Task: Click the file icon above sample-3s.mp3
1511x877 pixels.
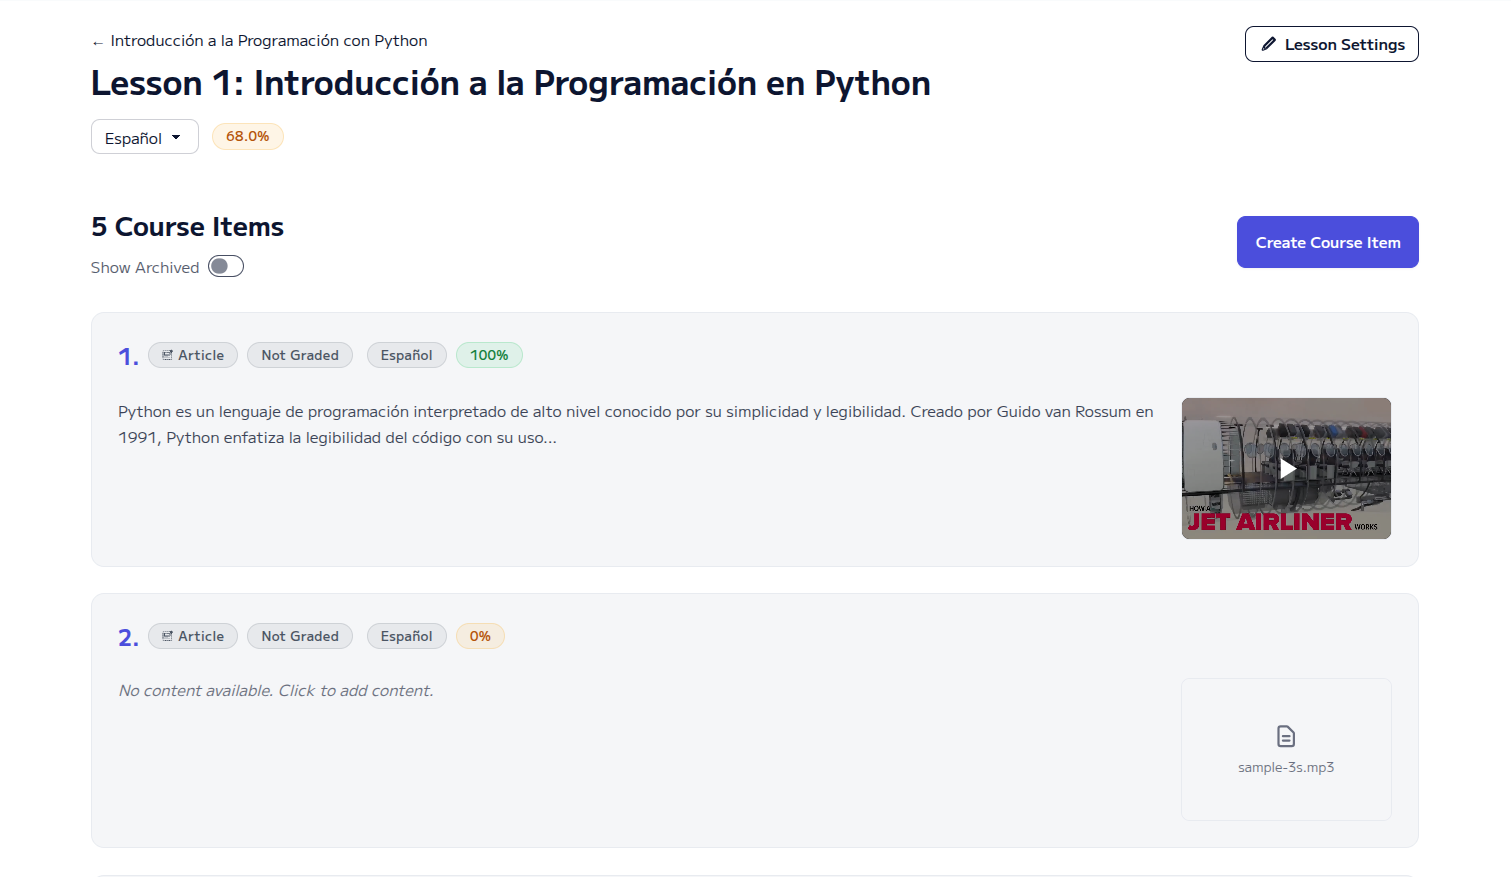Action: click(1286, 737)
